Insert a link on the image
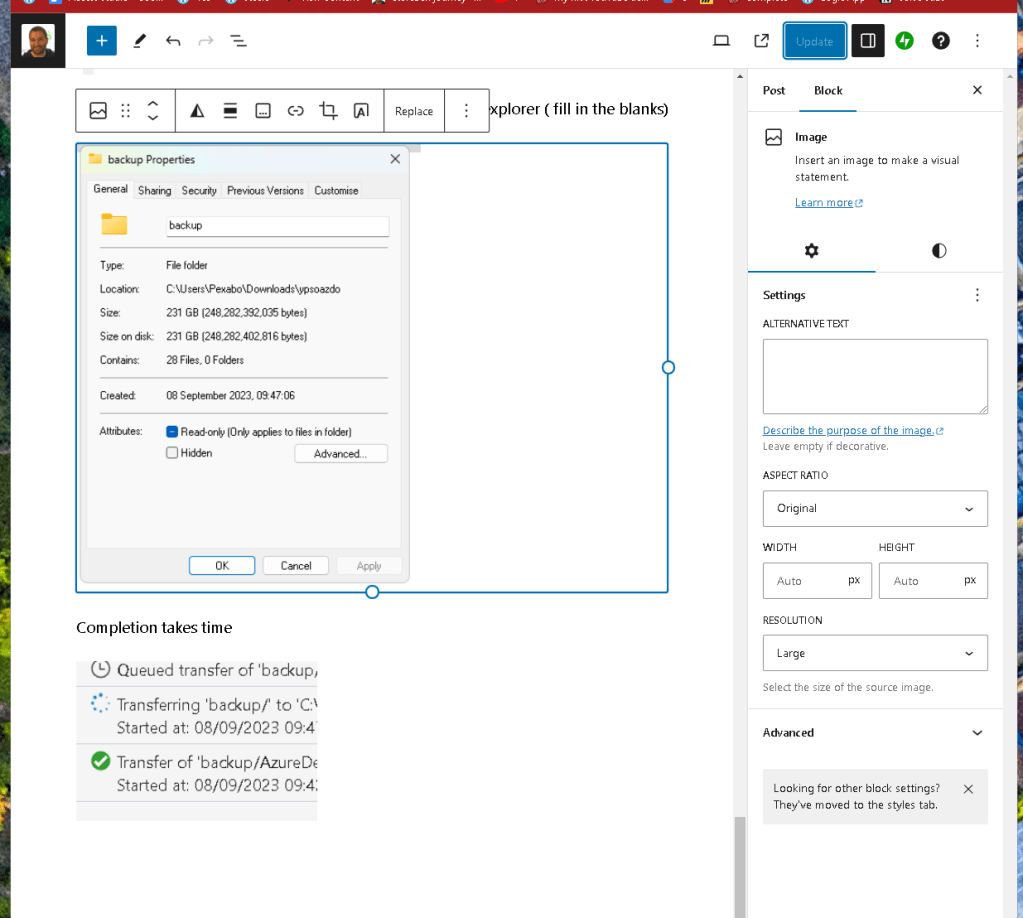Image resolution: width=1023 pixels, height=918 pixels. (x=296, y=111)
